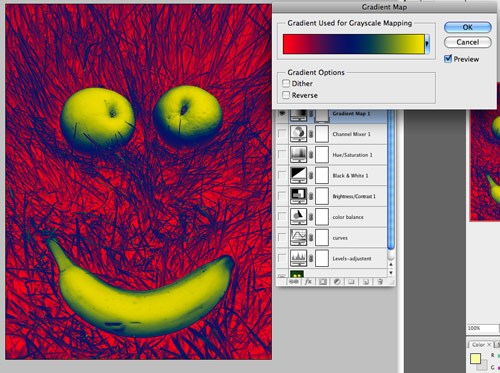Screen dimensions: 500x373
Task: Click the Layers panel scroll up arrow
Action: pyautogui.click(x=391, y=264)
